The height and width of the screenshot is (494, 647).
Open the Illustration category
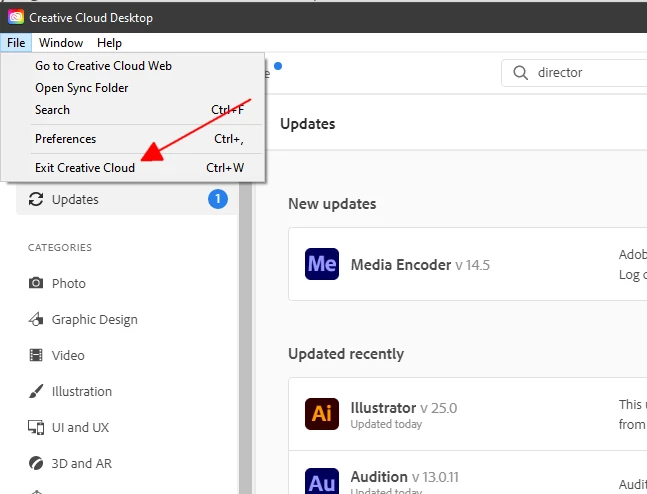coord(82,391)
